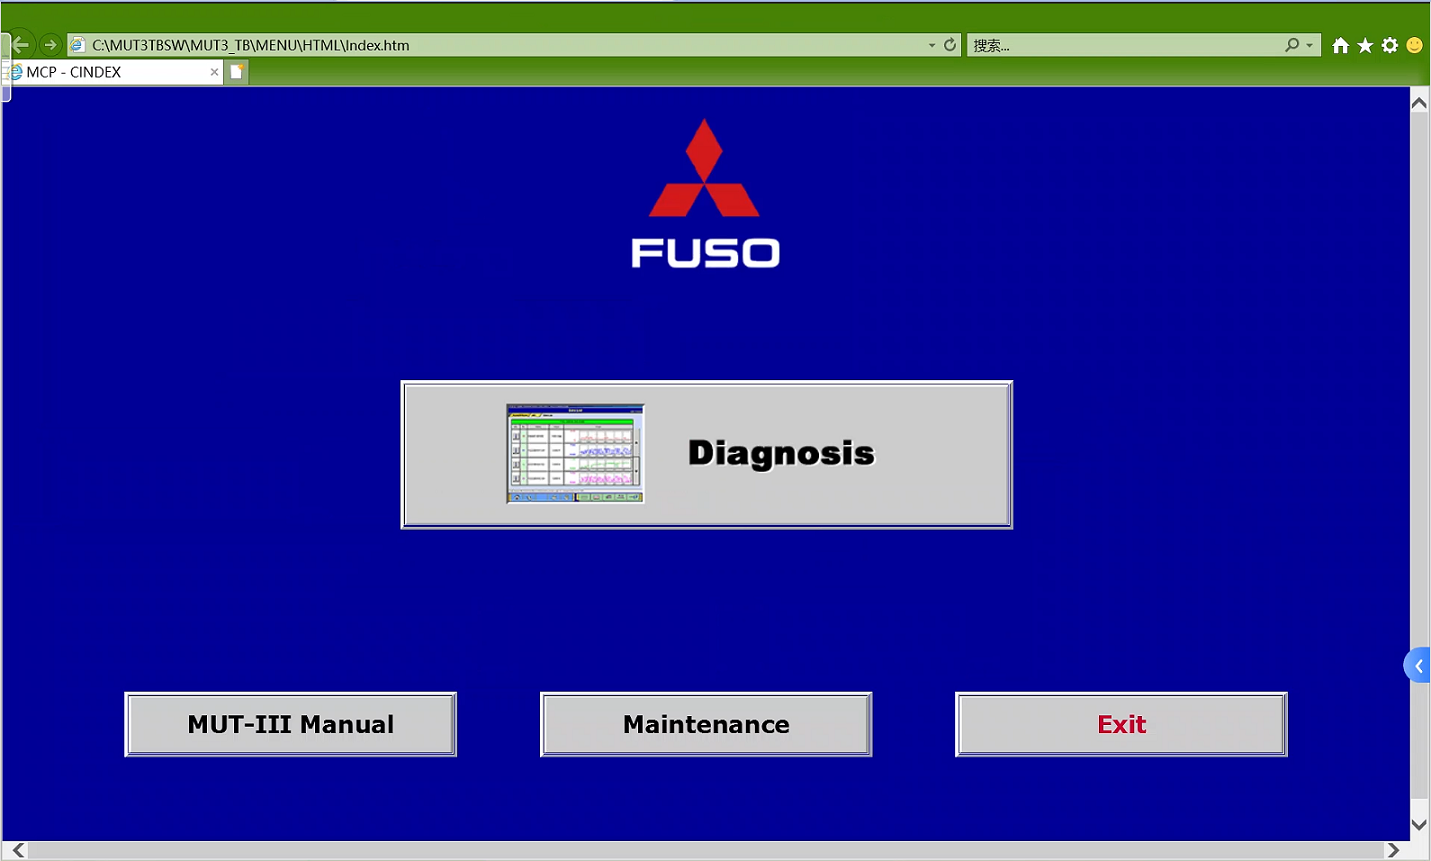Open a new browser tab

pos(236,72)
